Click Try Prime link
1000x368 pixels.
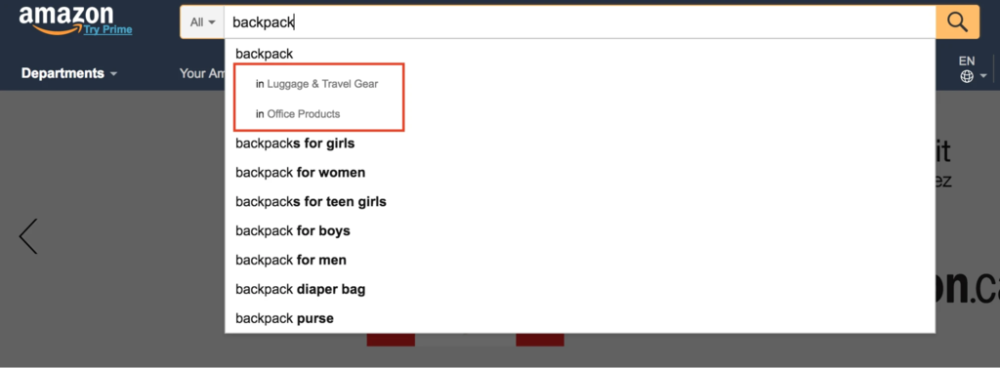pyautogui.click(x=108, y=29)
